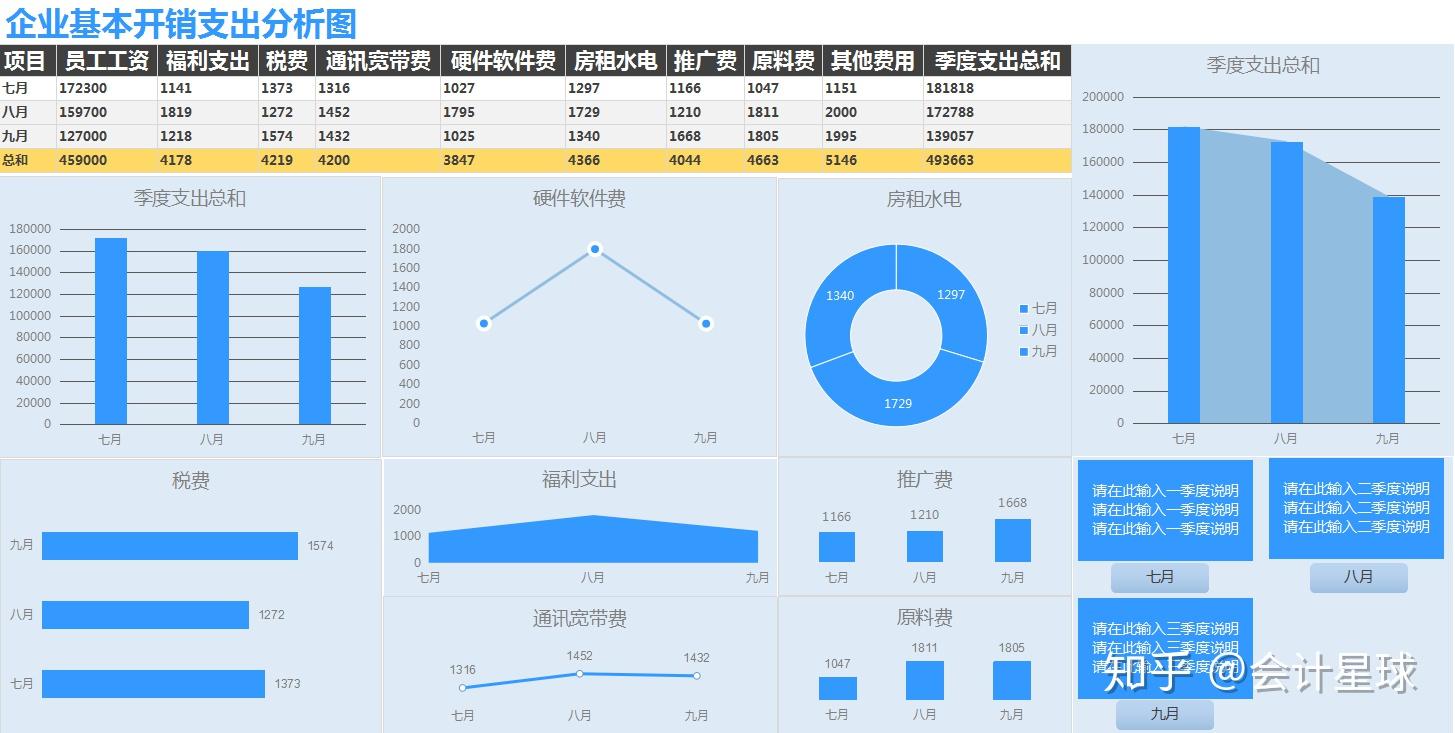Click 推广费 bar labeled 1668
The width and height of the screenshot is (1455, 733).
pyautogui.click(x=1013, y=540)
